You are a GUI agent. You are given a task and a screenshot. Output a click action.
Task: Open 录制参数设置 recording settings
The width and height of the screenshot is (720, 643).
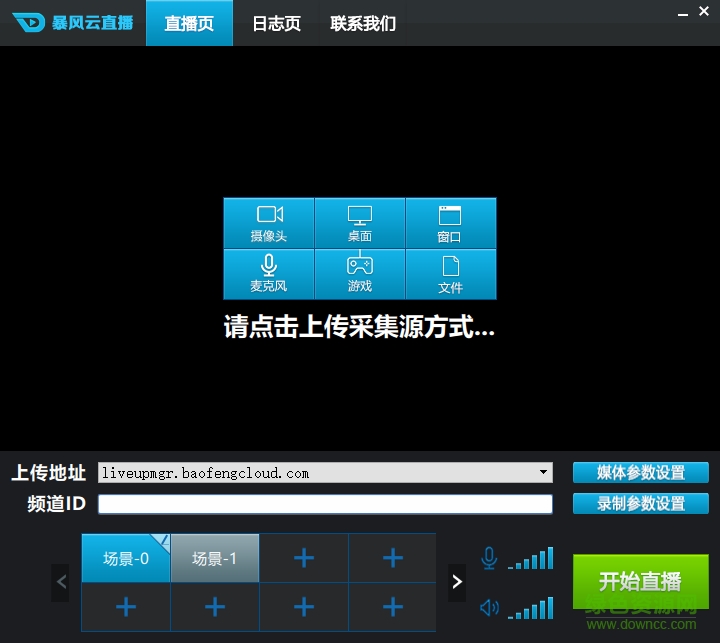pos(640,503)
